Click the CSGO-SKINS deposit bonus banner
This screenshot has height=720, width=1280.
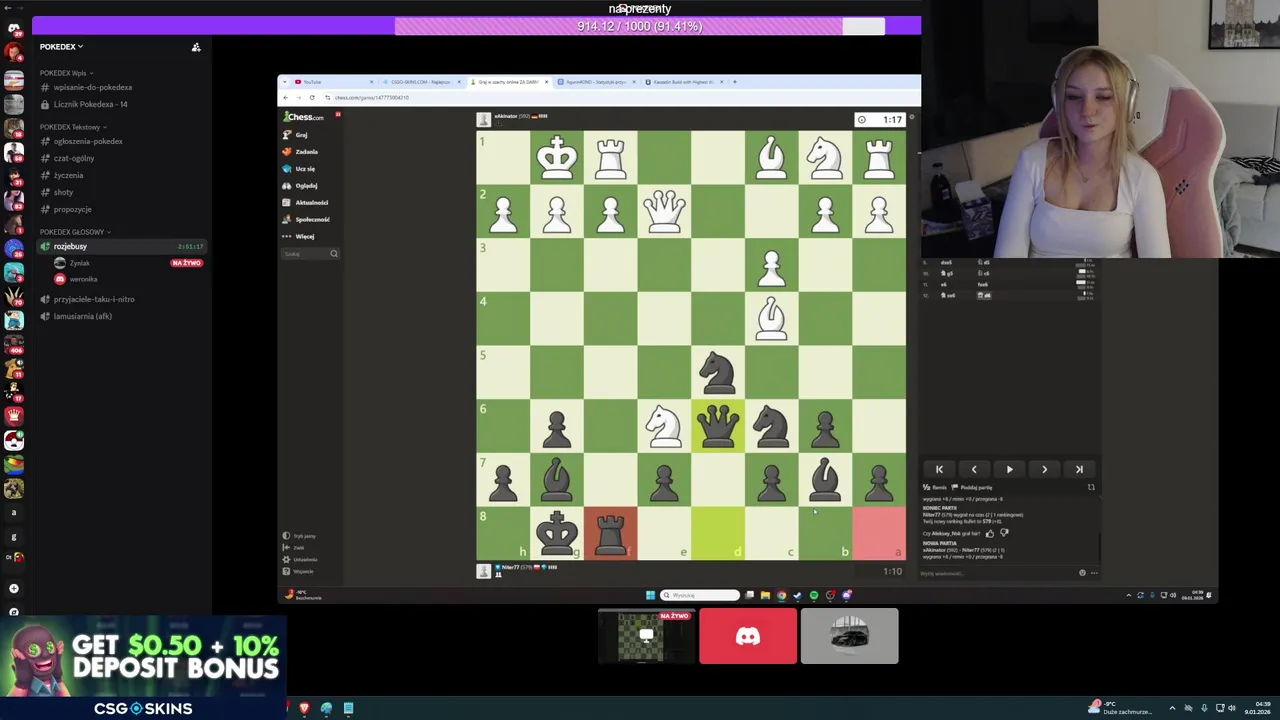(x=144, y=667)
